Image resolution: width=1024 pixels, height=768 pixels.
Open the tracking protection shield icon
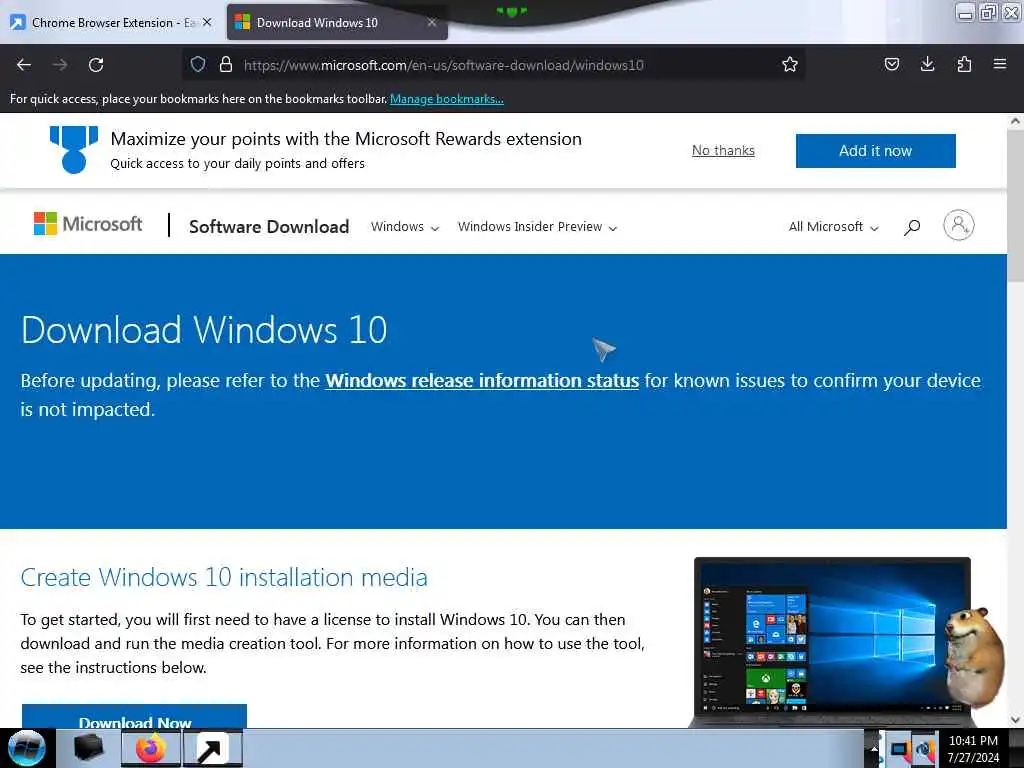(x=198, y=64)
